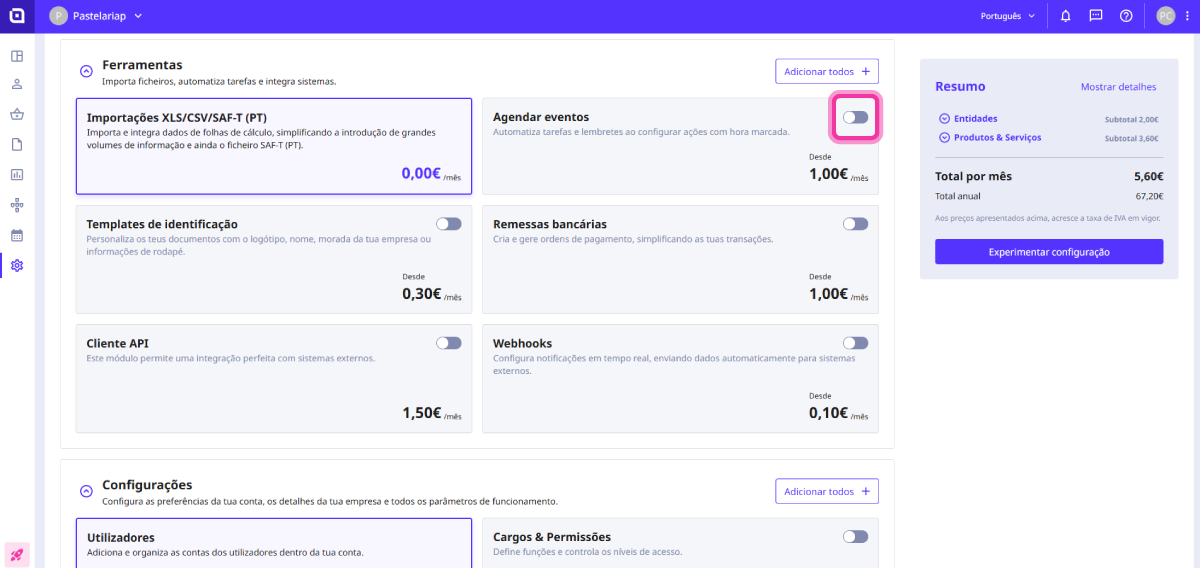Screen dimensions: 1200x568
Task: Enable the Agendar eventos toggle
Action: [855, 117]
